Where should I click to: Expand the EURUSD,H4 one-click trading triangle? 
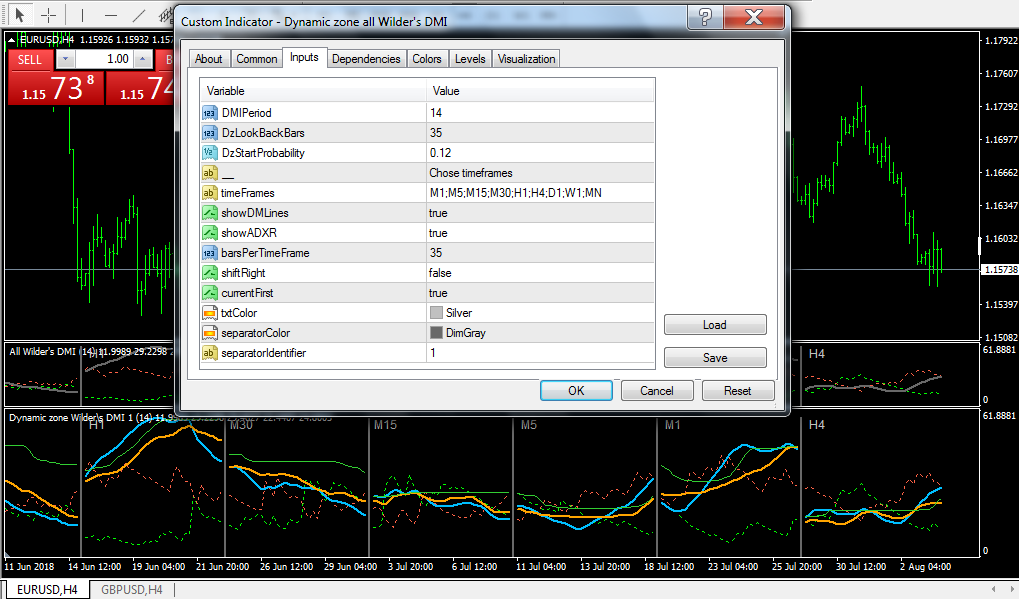(11, 40)
